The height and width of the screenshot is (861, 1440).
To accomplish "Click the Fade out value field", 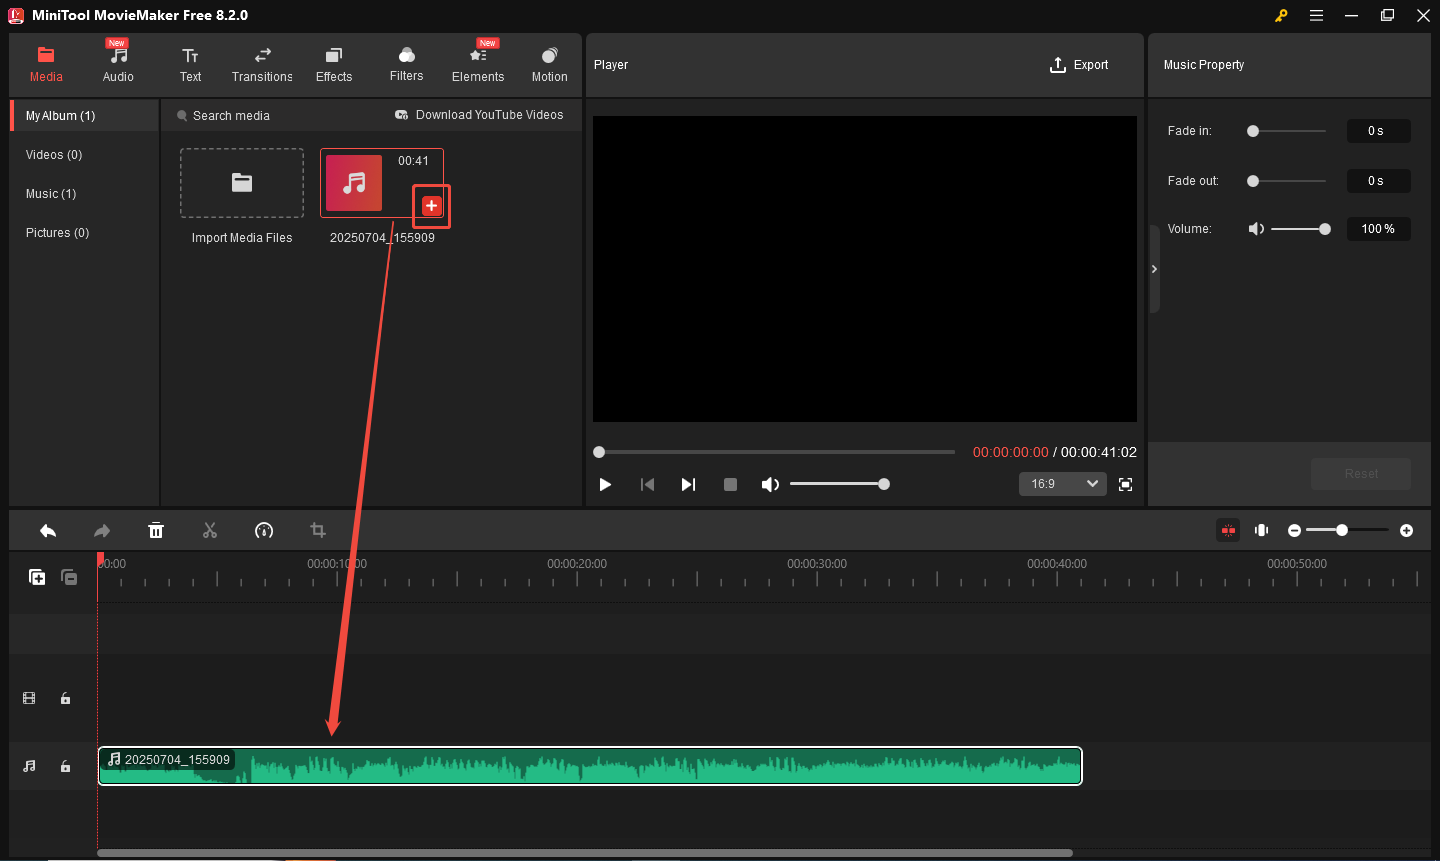I will [1377, 181].
